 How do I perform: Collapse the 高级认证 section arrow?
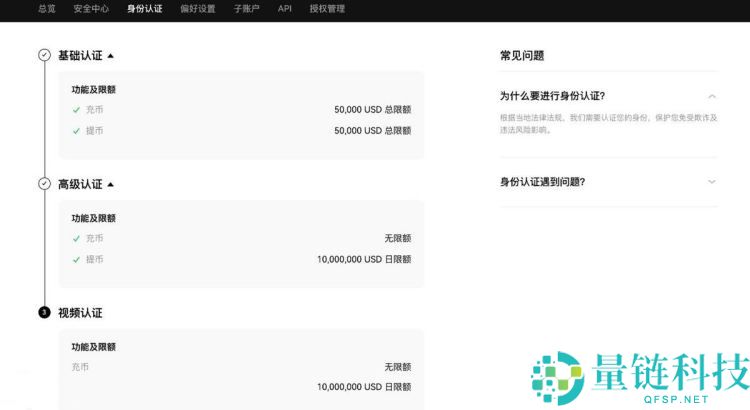(x=110, y=185)
